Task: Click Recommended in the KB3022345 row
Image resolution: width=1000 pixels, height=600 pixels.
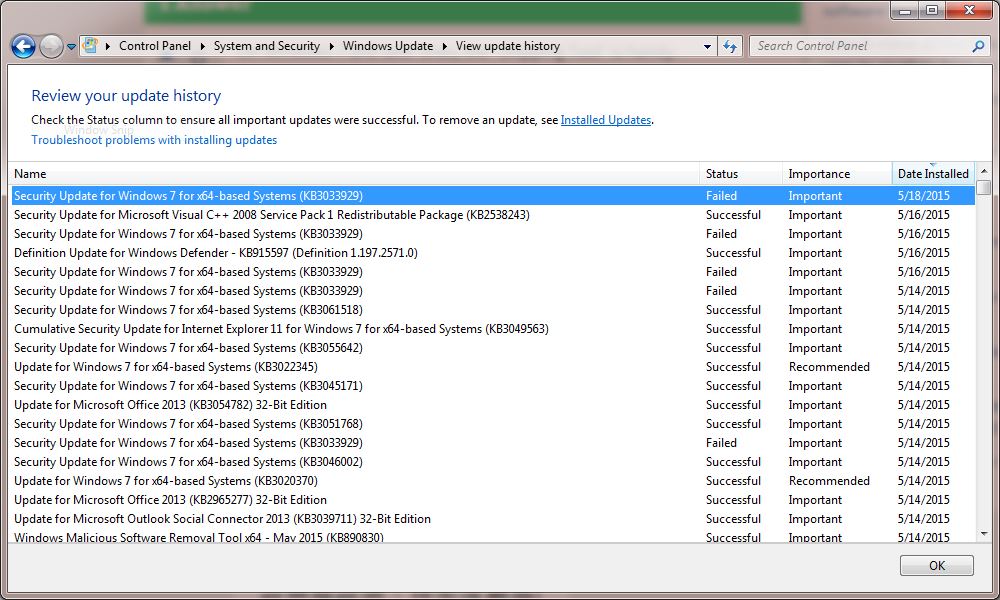Action: click(829, 367)
